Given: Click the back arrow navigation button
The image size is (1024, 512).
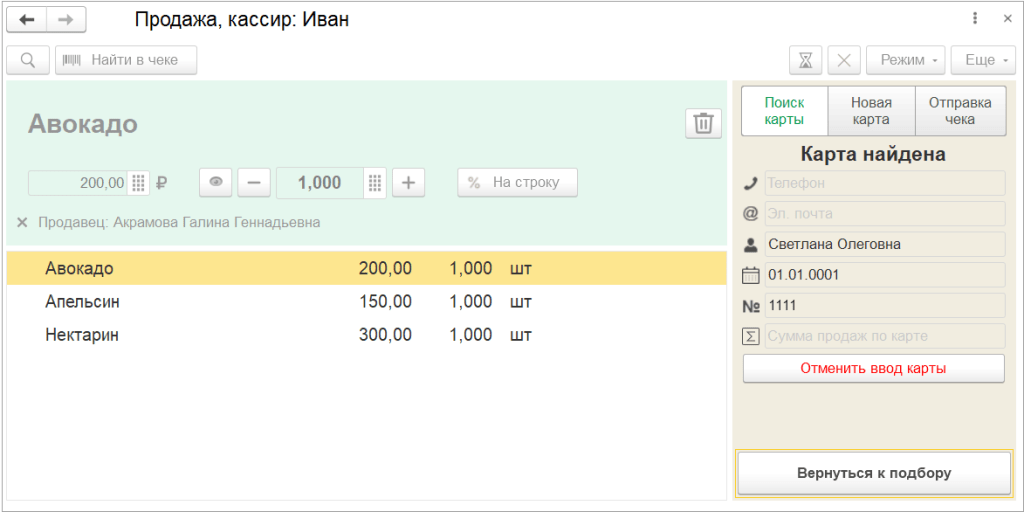Looking at the screenshot, I should [27, 20].
